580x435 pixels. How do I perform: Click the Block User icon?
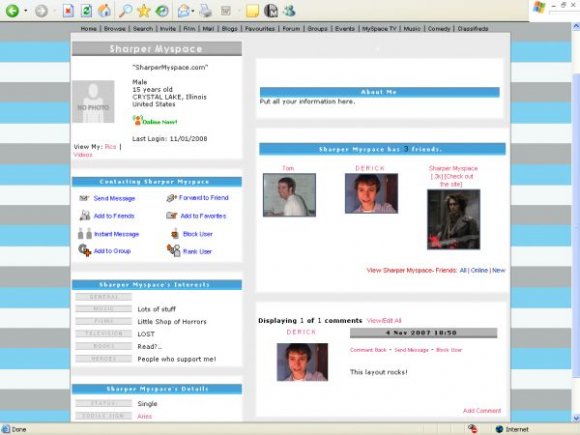tap(175, 234)
